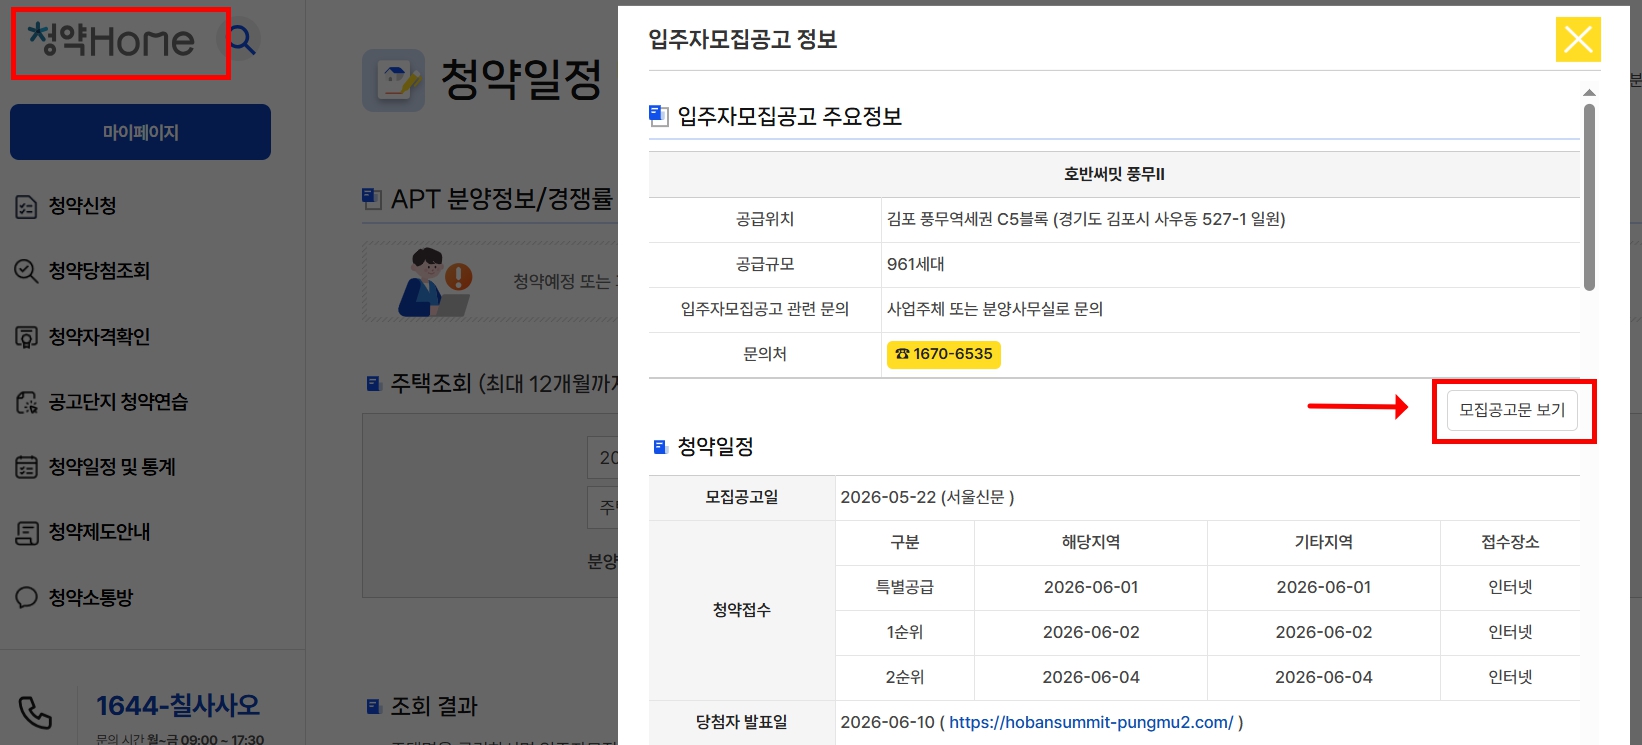This screenshot has width=1642, height=745.
Task: Click 2순위 해당지역 date 2026-06-04
Action: pos(1091,677)
